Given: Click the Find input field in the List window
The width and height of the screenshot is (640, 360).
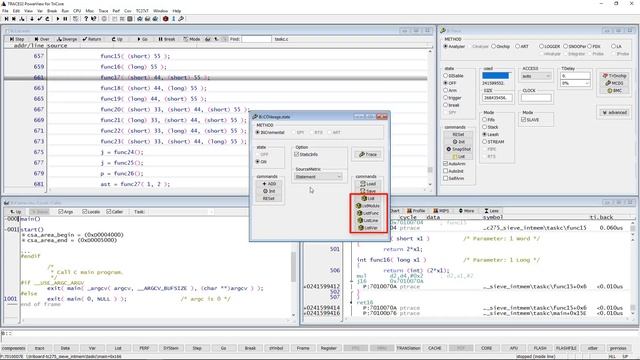Looking at the screenshot, I should pos(256,39).
